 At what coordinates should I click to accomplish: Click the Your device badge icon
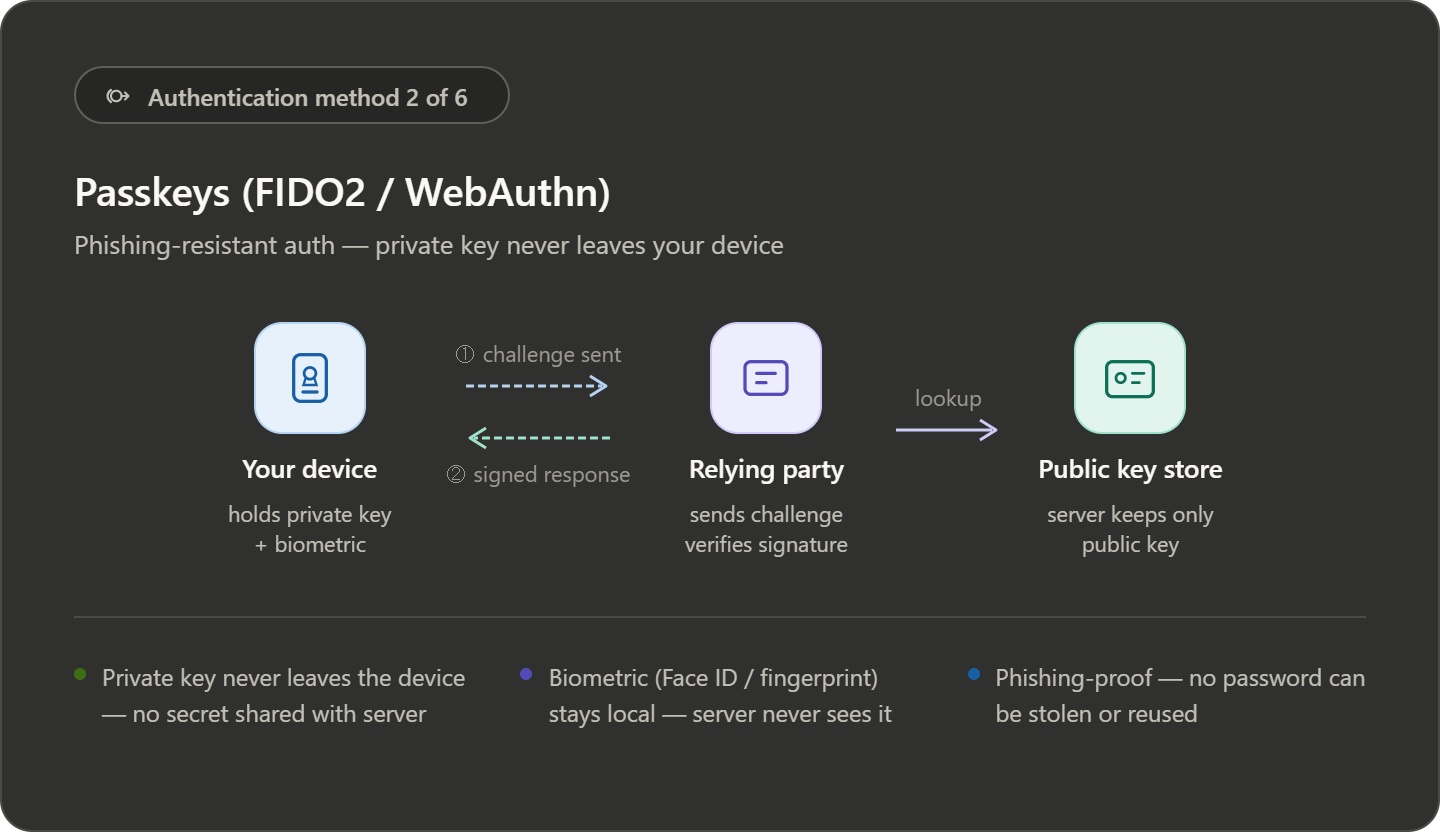pyautogui.click(x=310, y=378)
